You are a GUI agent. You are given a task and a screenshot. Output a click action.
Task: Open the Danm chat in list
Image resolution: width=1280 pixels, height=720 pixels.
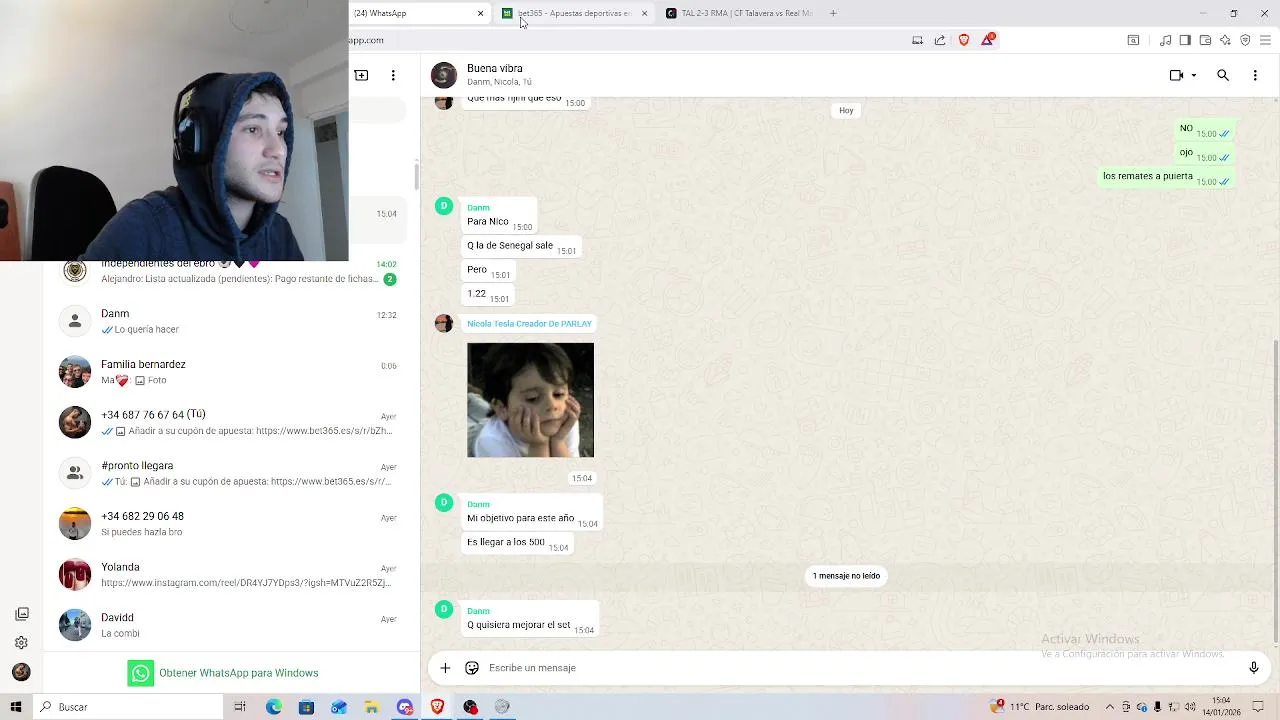tap(230, 321)
